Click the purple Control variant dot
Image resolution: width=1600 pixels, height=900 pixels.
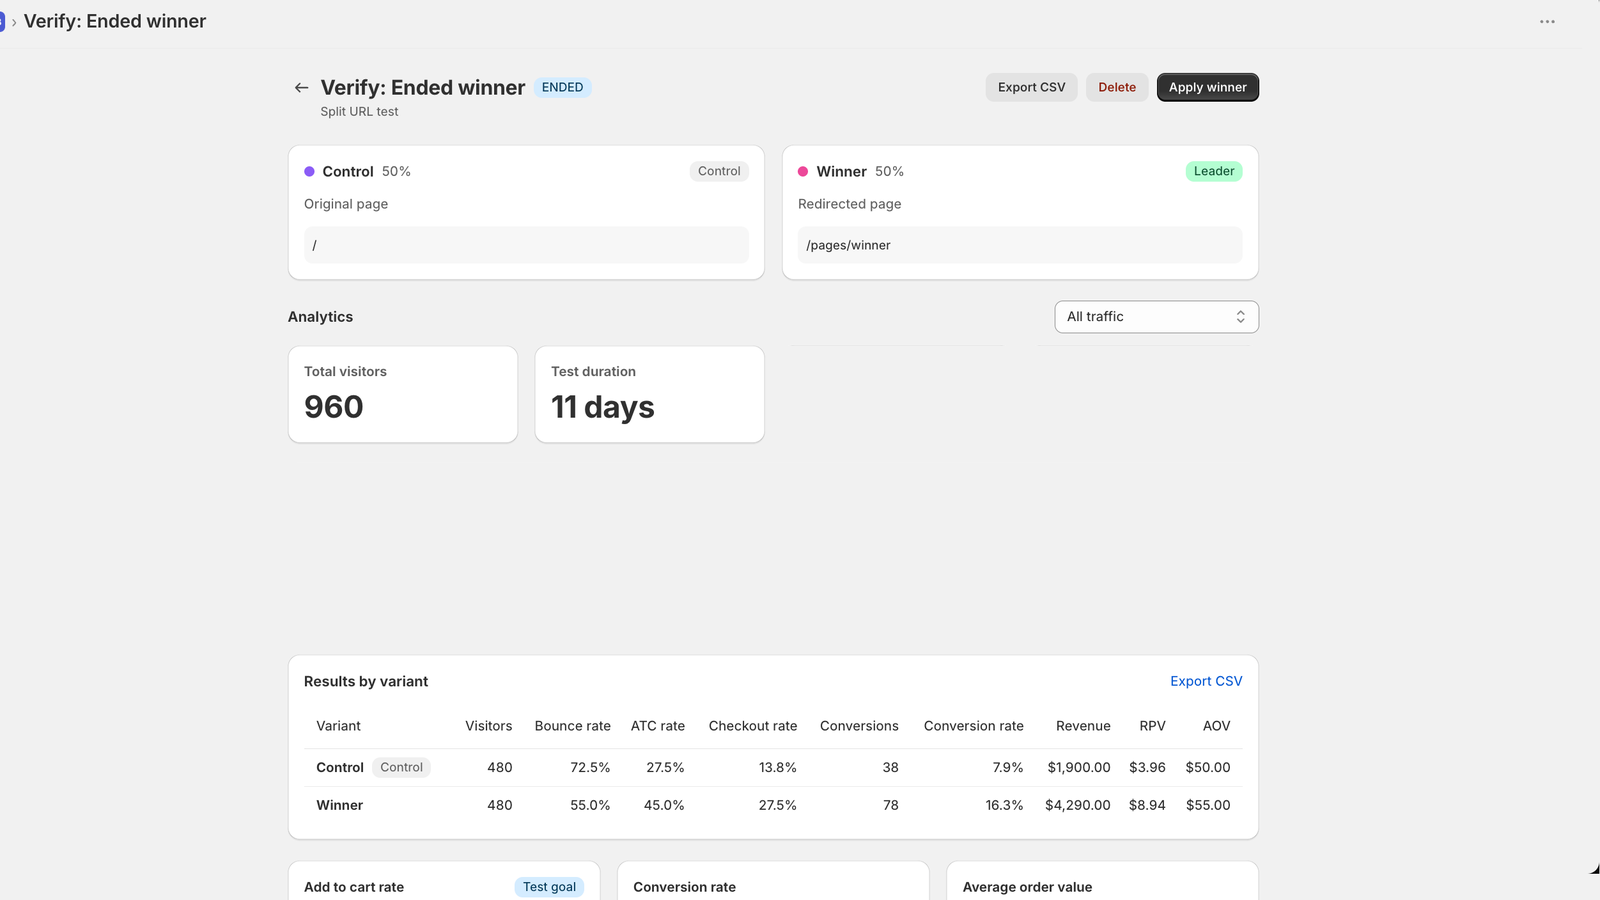pyautogui.click(x=309, y=172)
